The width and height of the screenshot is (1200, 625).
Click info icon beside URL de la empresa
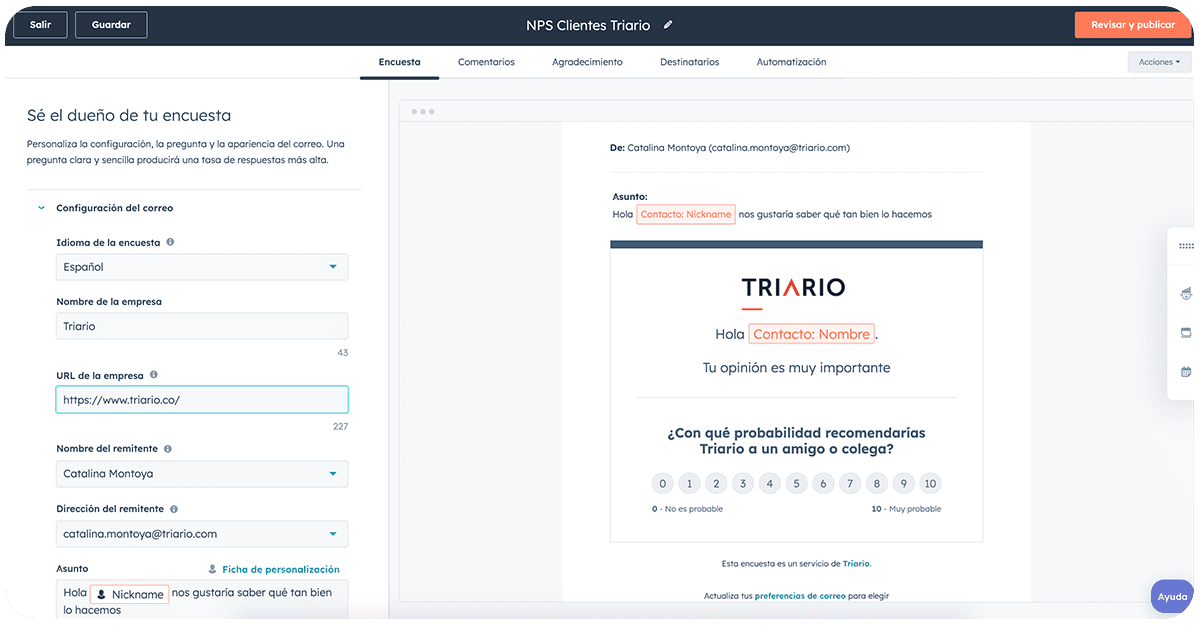(154, 375)
